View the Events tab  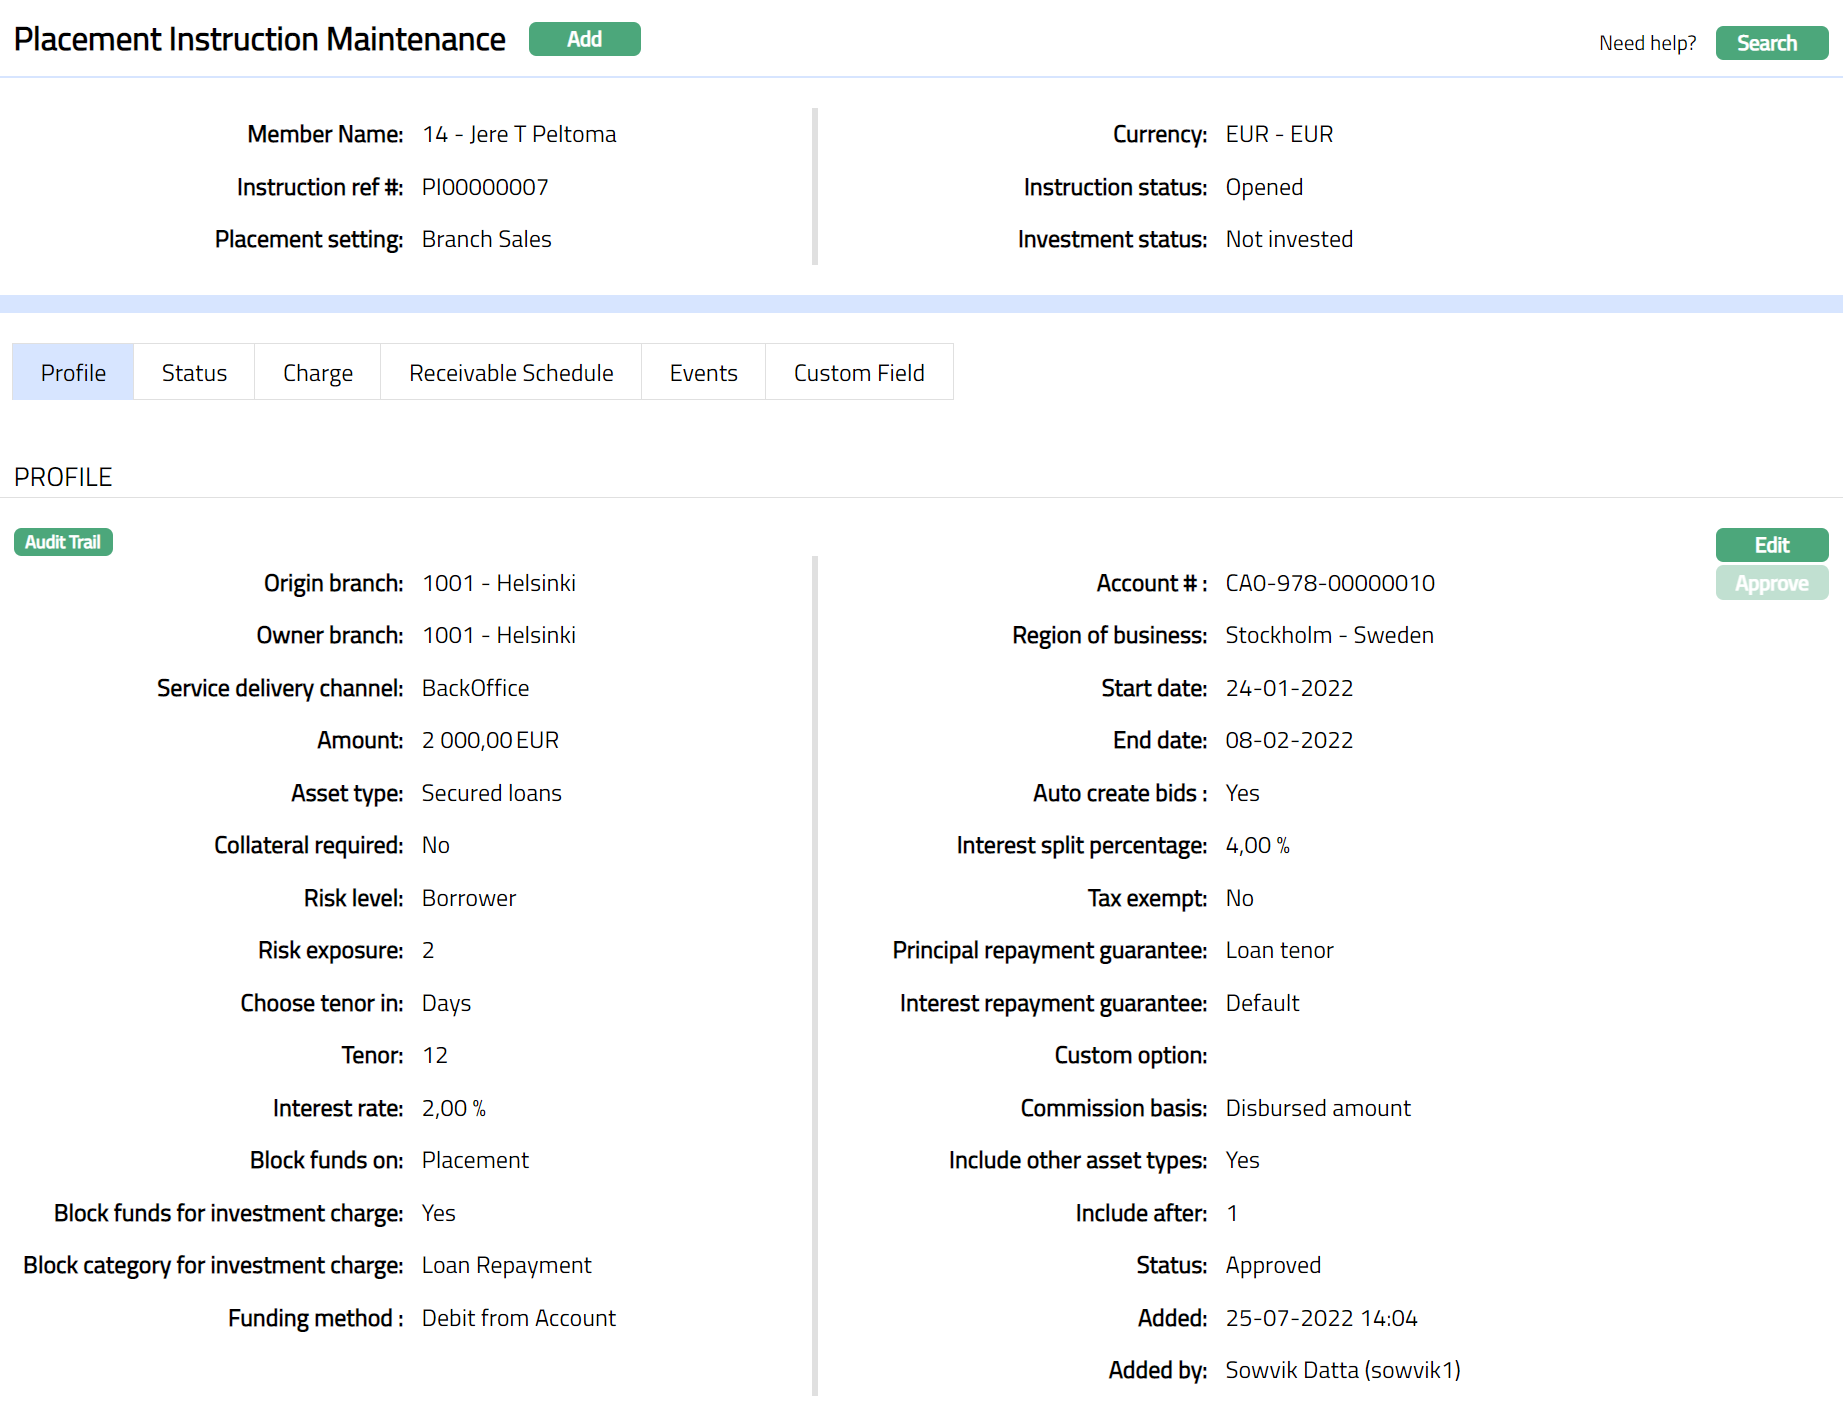[703, 372]
